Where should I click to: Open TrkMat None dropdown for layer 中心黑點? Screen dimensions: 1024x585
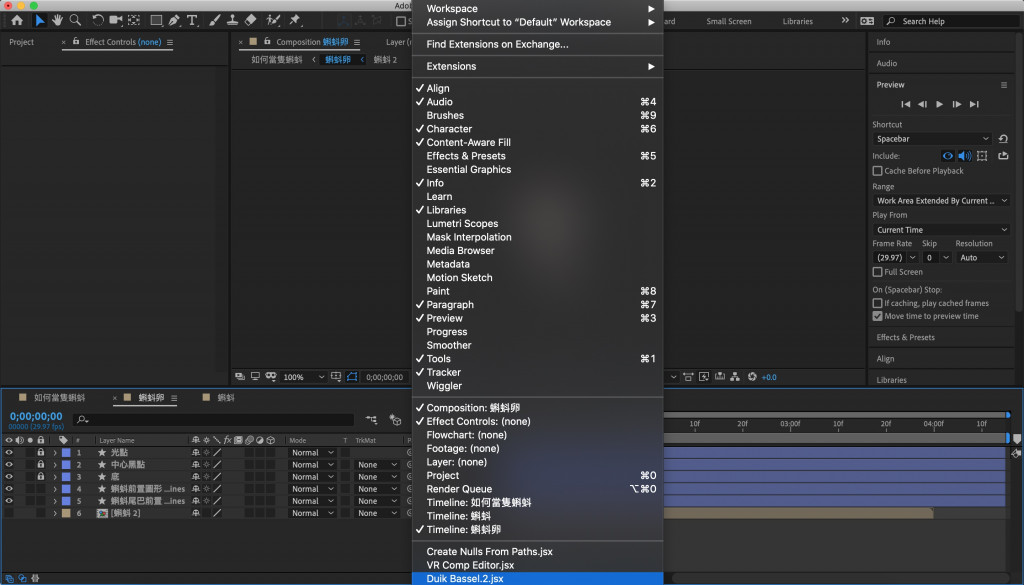(x=377, y=465)
